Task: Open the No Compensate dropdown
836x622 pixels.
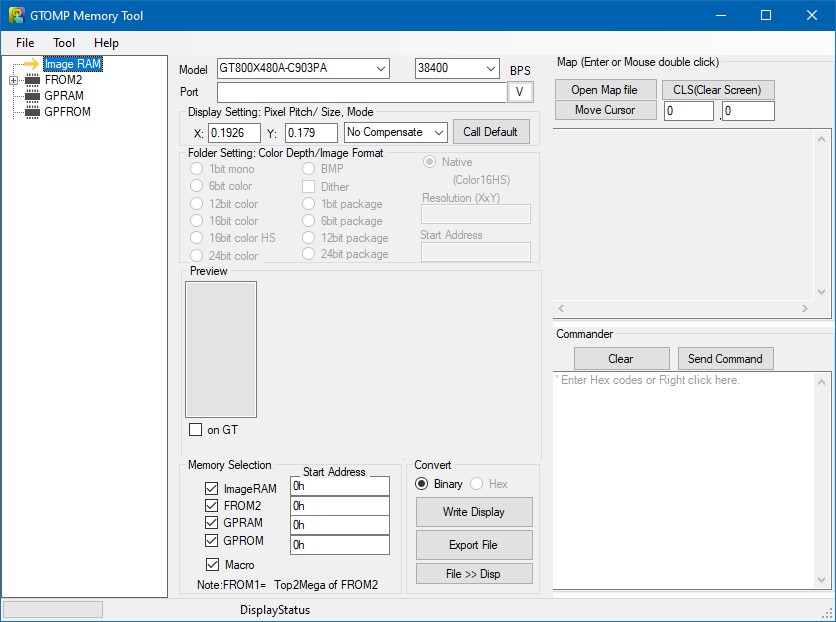Action: pos(439,132)
